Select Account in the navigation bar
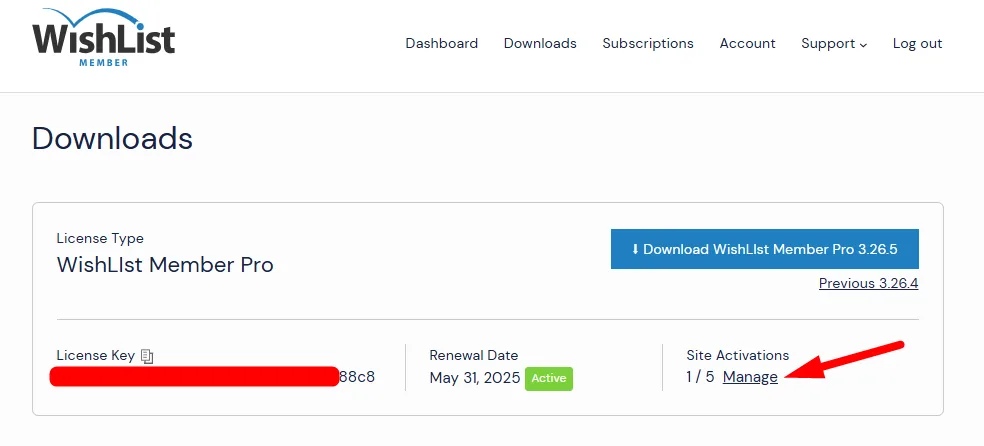 747,43
